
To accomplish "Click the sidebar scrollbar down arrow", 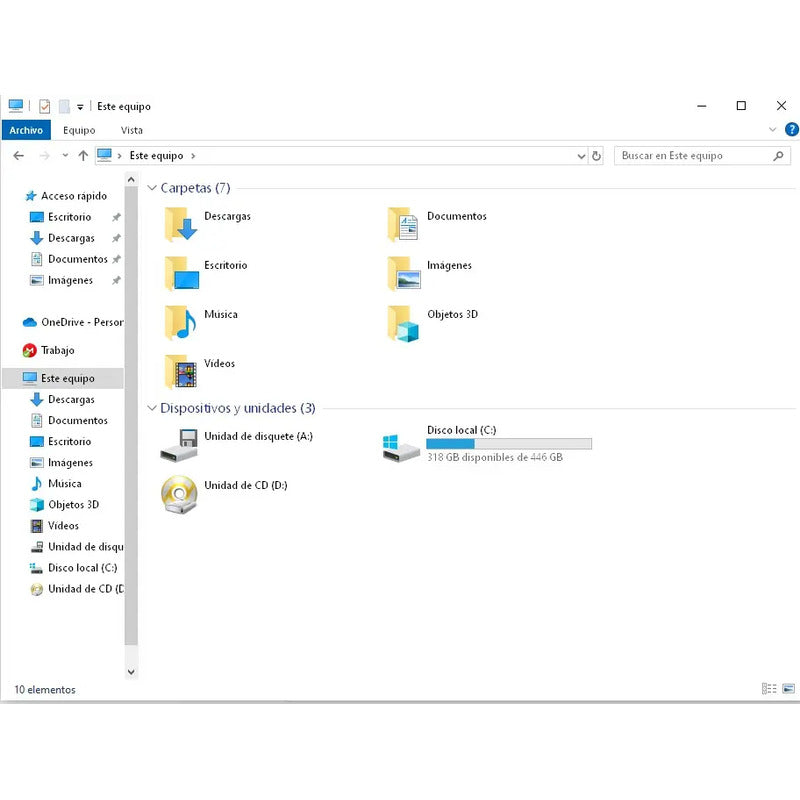I will tap(131, 672).
